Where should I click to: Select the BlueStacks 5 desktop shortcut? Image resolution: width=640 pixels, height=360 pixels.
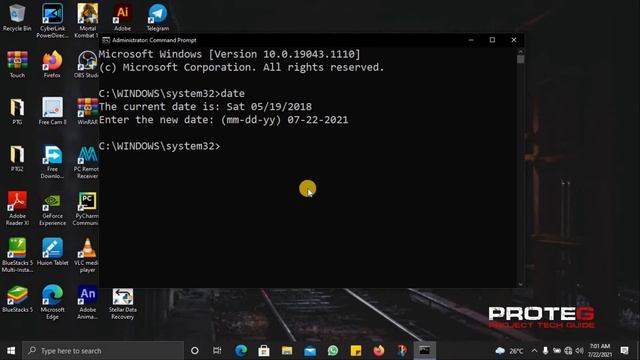(17, 299)
